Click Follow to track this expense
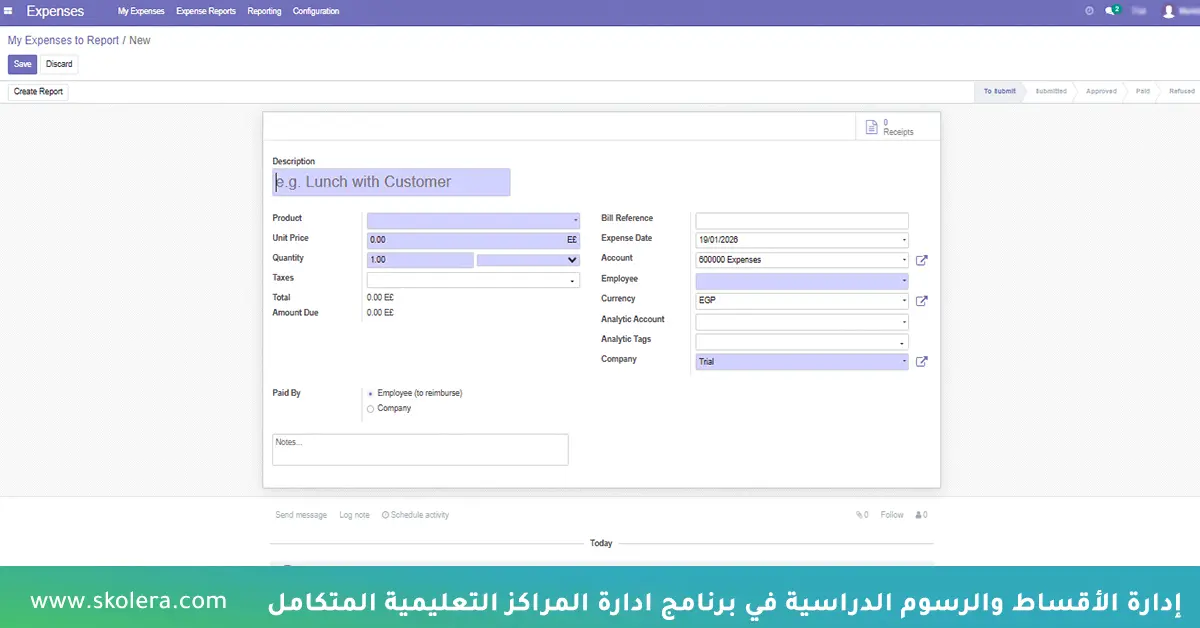Viewport: 1200px width, 628px height. [891, 514]
